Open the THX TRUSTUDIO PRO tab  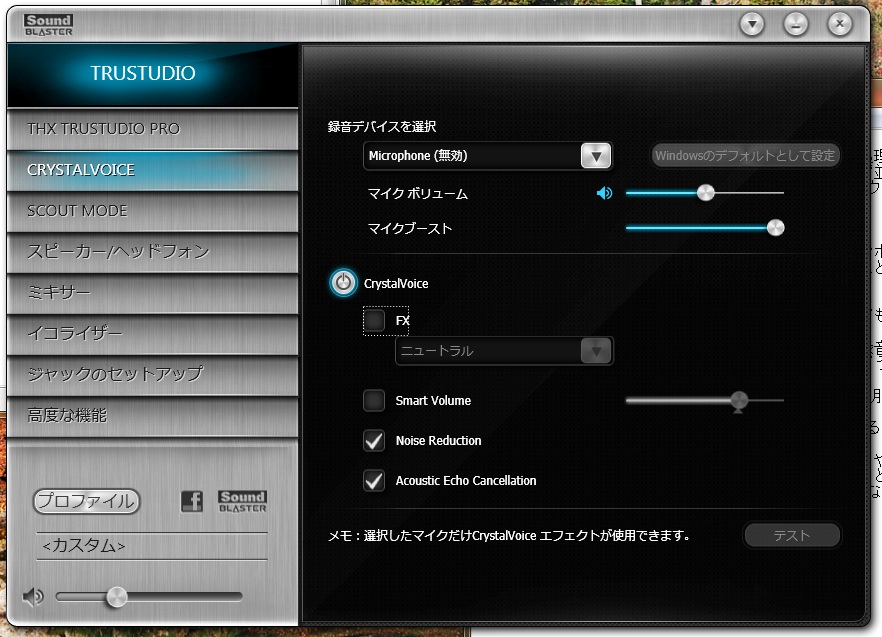coord(152,129)
